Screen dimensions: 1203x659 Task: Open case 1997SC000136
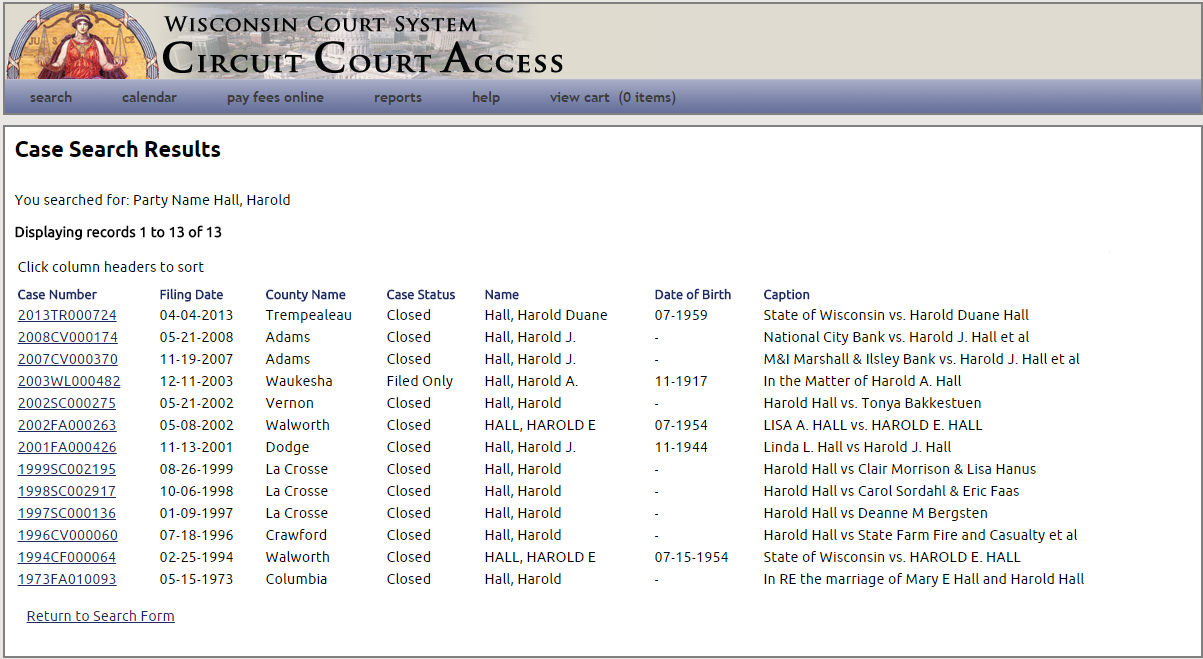(x=67, y=513)
